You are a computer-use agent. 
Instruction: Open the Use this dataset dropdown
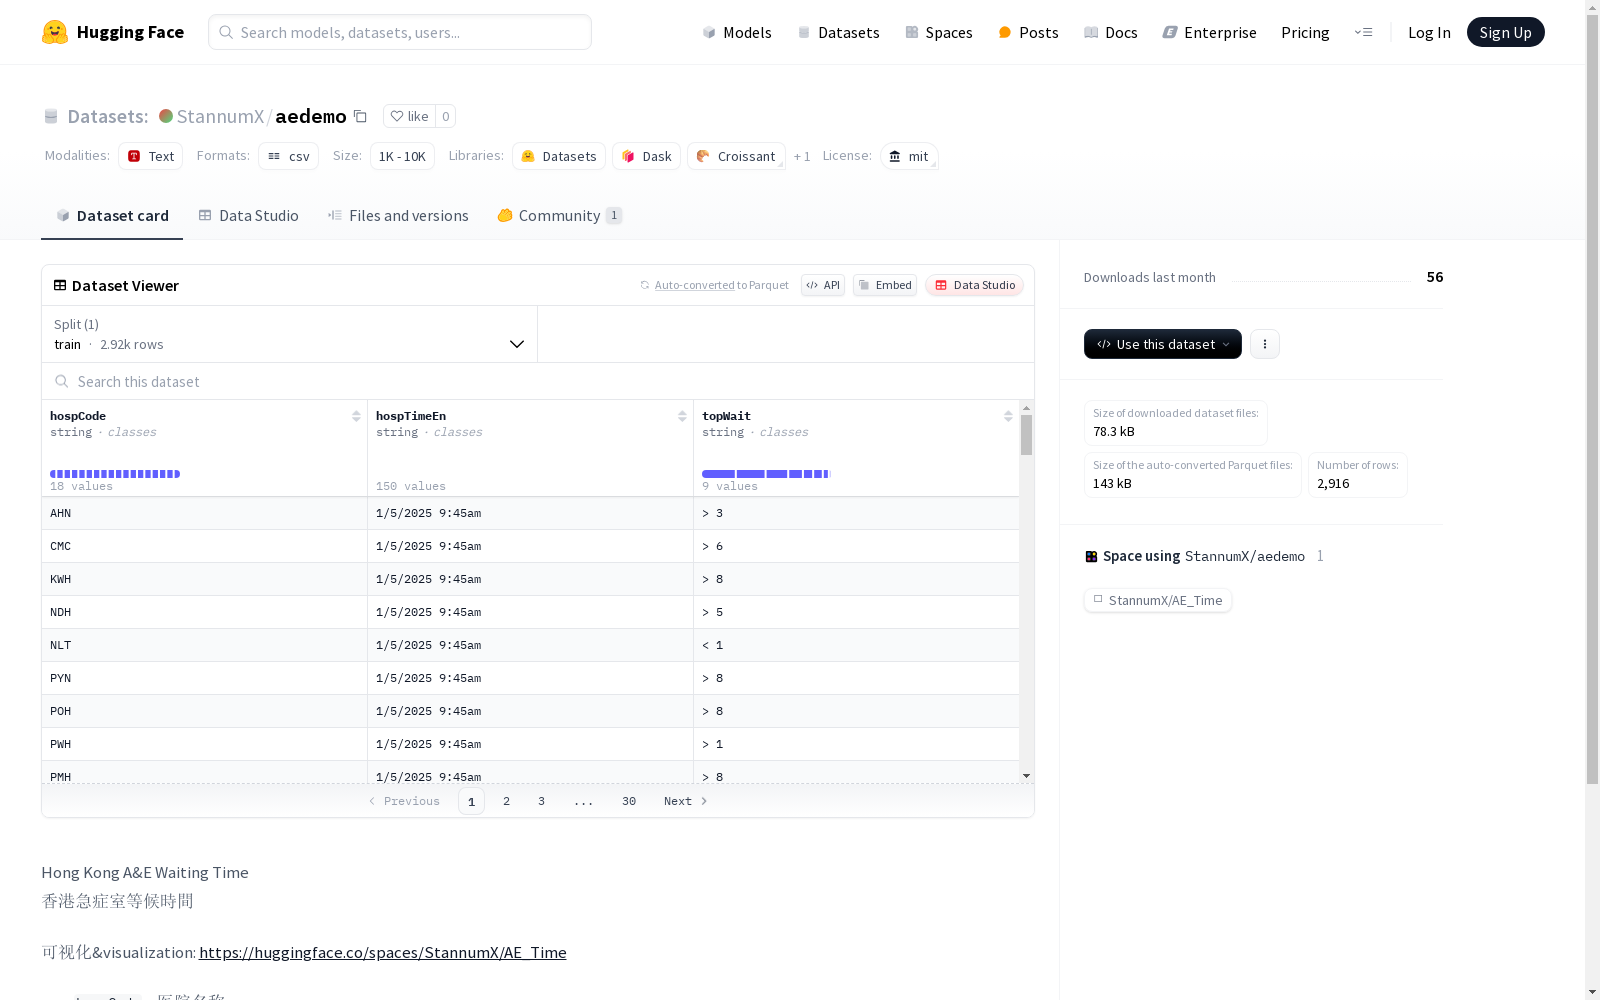pos(1163,344)
